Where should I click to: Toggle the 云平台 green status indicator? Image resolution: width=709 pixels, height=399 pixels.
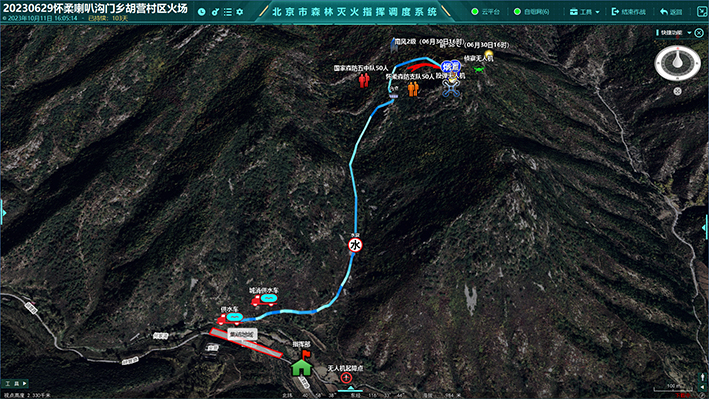point(475,12)
